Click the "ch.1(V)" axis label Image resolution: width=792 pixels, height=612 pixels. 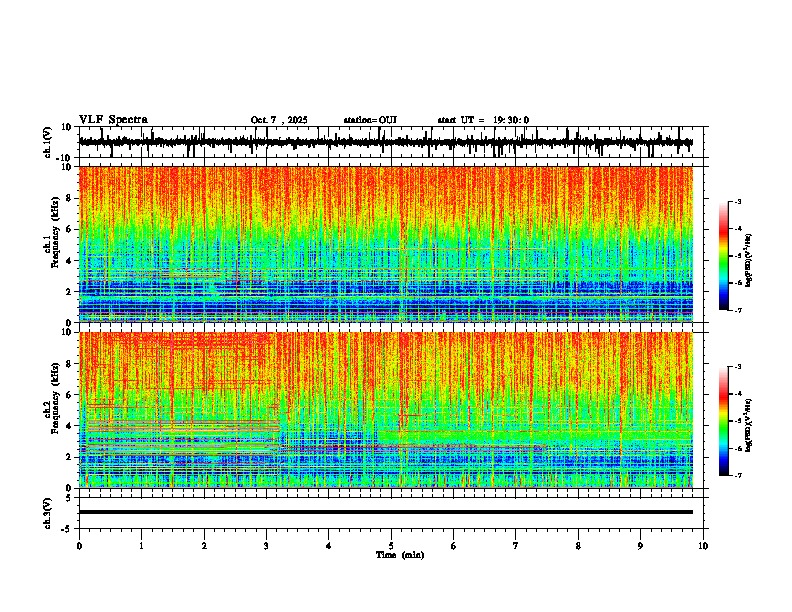click(x=48, y=142)
